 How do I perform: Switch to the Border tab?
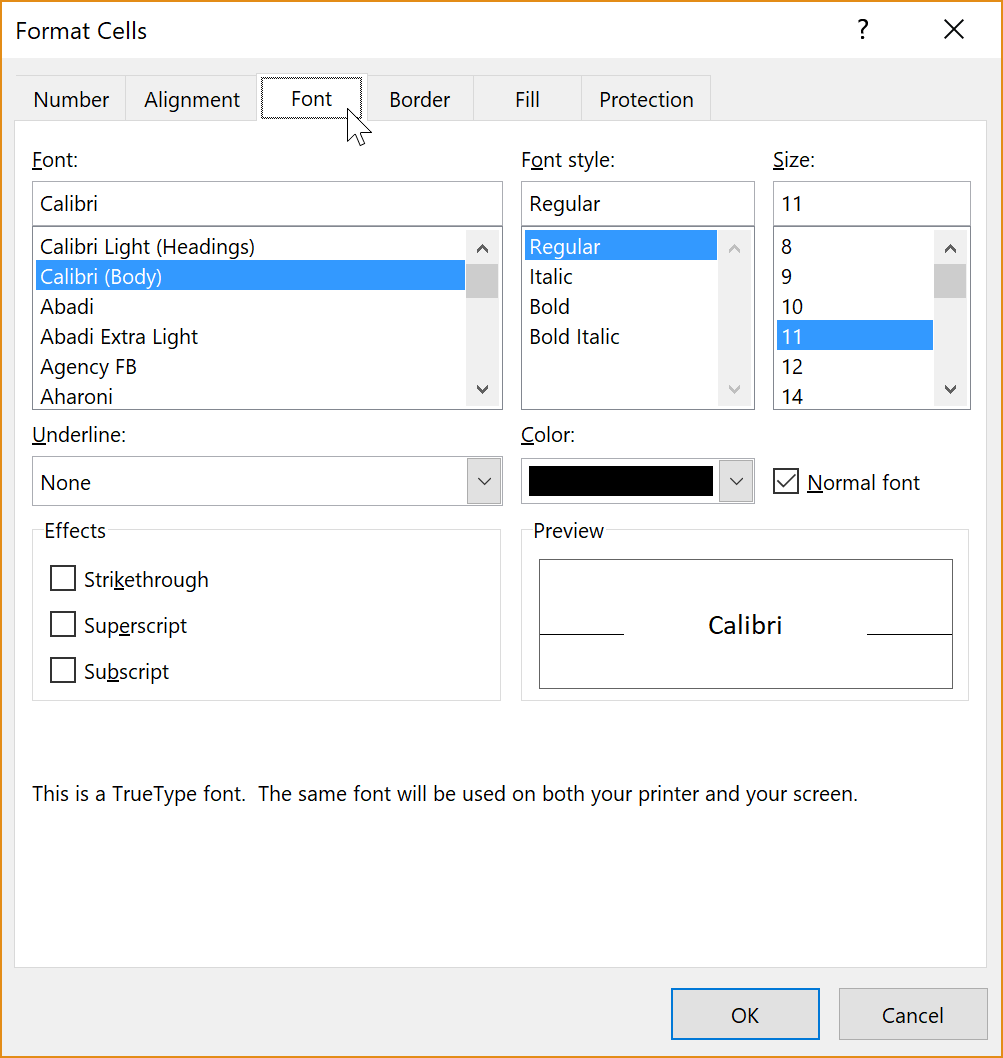(x=419, y=99)
